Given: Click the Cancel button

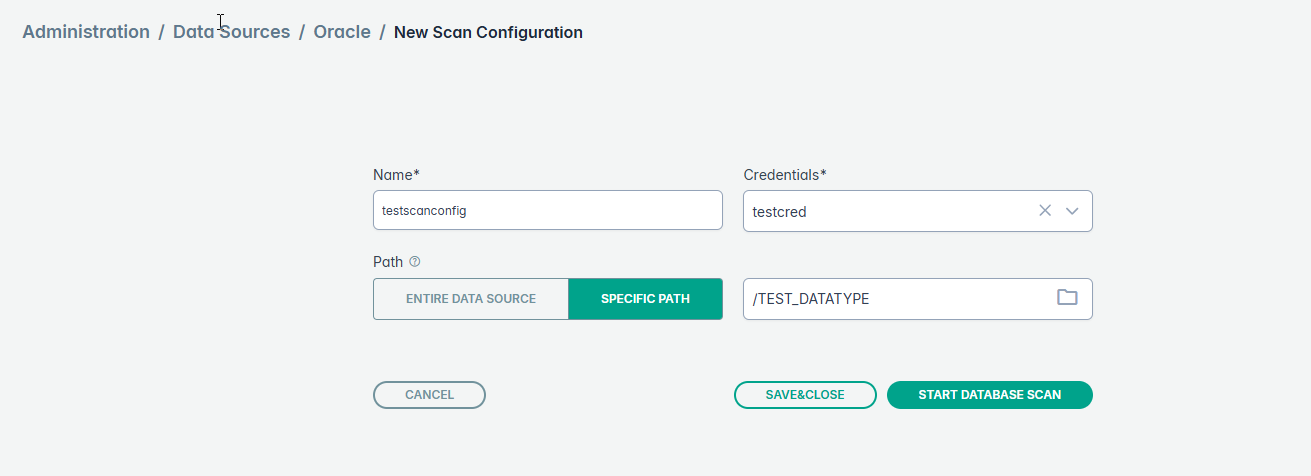Looking at the screenshot, I should point(429,395).
